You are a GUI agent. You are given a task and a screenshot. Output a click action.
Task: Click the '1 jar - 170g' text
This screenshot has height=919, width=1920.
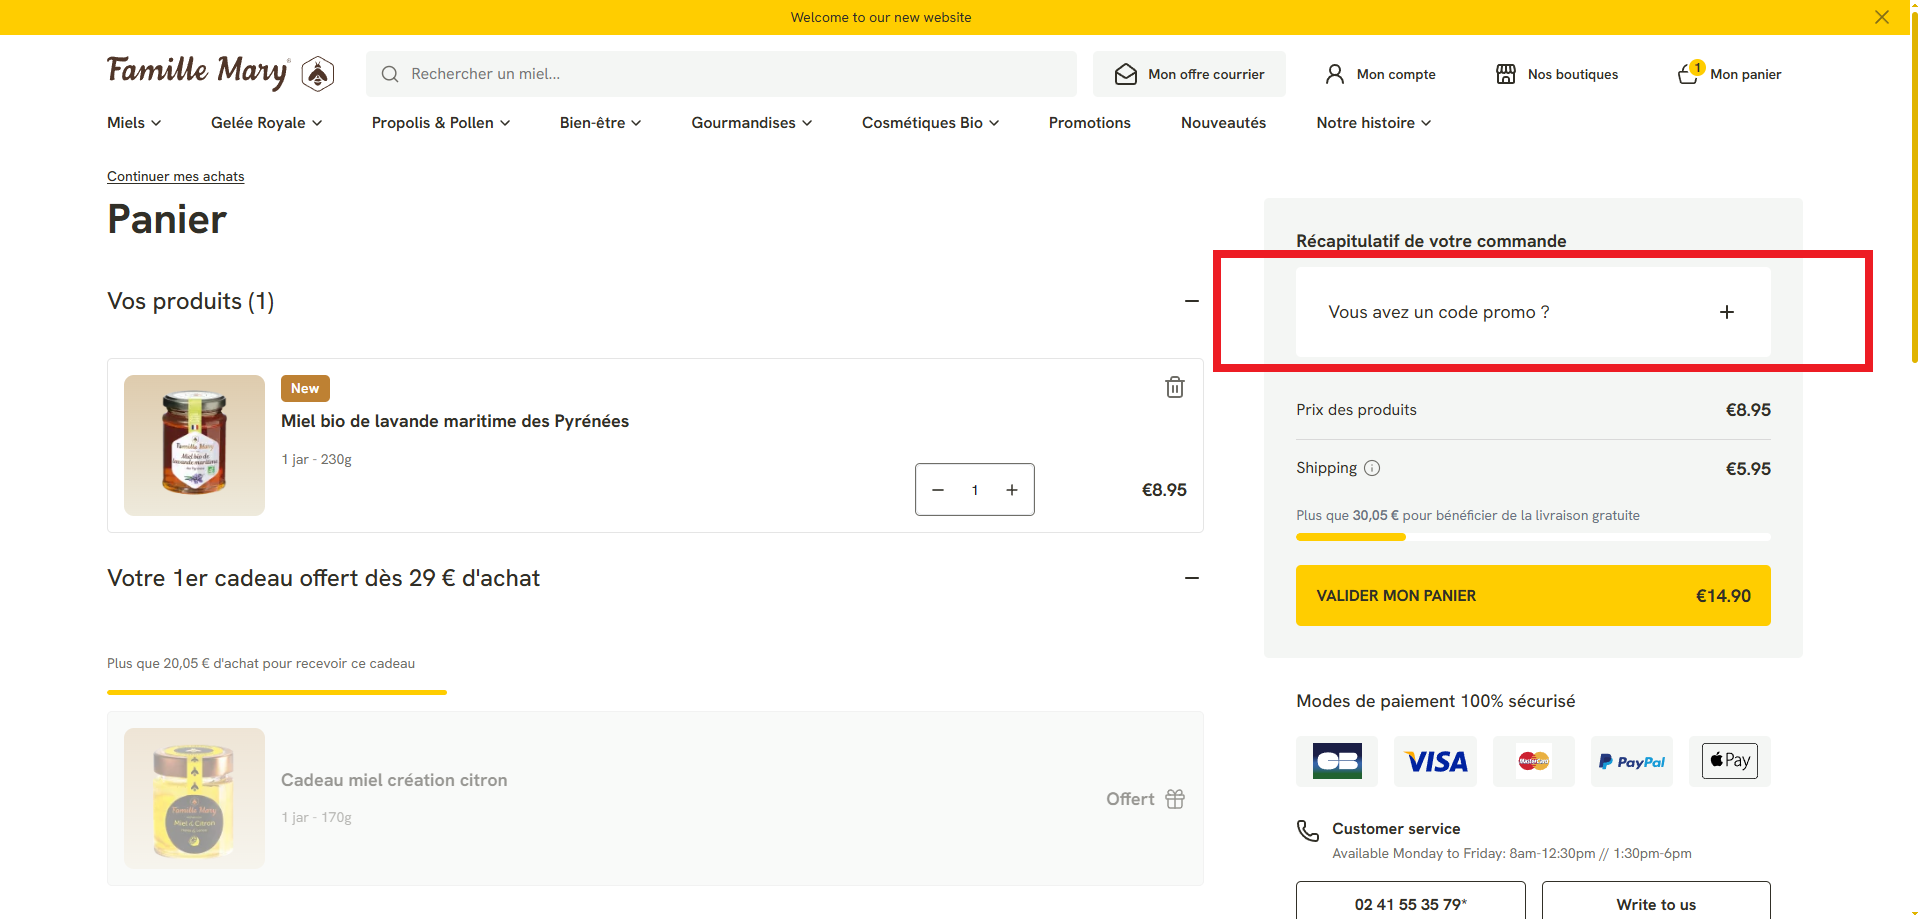click(316, 818)
